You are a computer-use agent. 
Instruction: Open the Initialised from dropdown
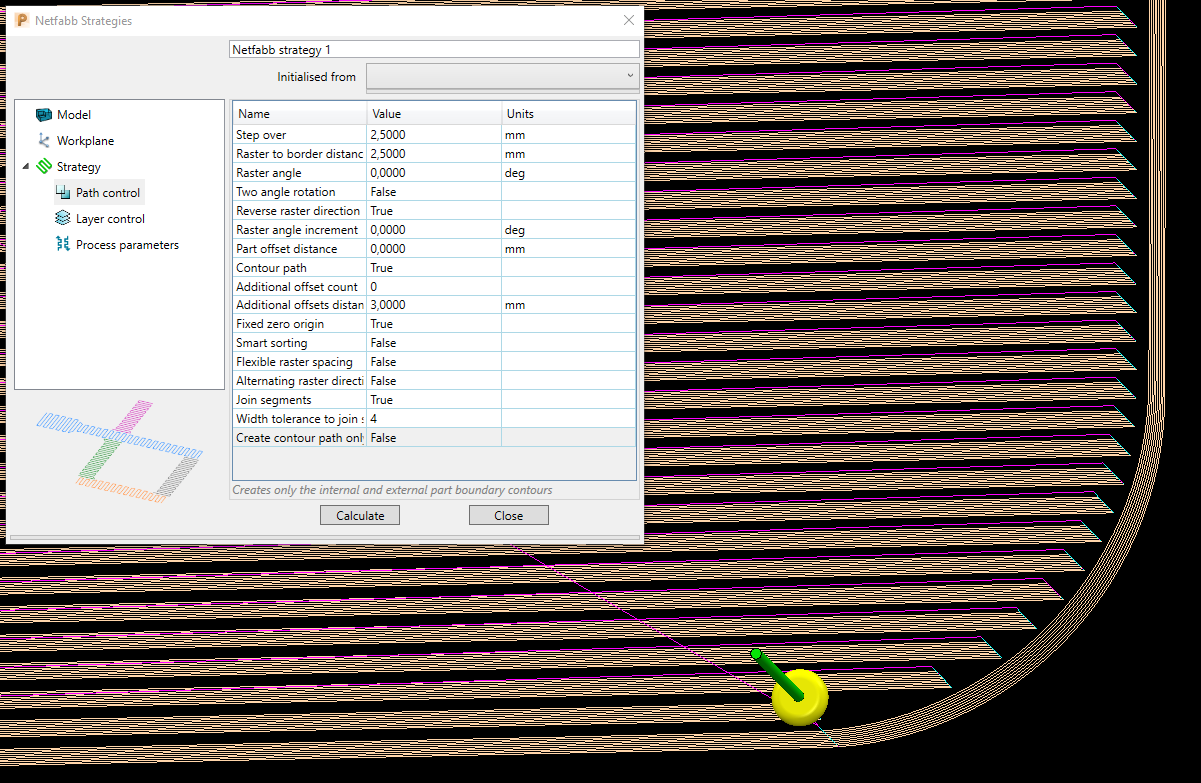click(x=630, y=76)
